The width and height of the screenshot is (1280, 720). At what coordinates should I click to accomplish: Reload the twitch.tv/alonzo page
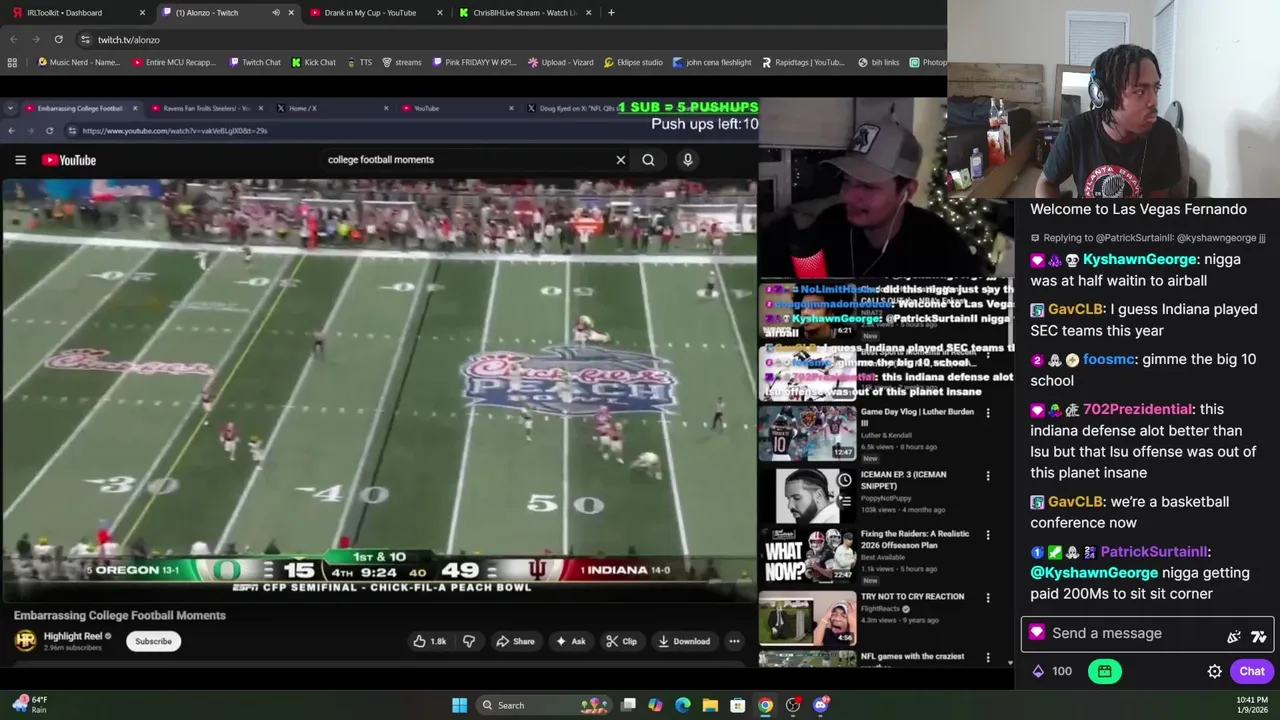pos(59,39)
